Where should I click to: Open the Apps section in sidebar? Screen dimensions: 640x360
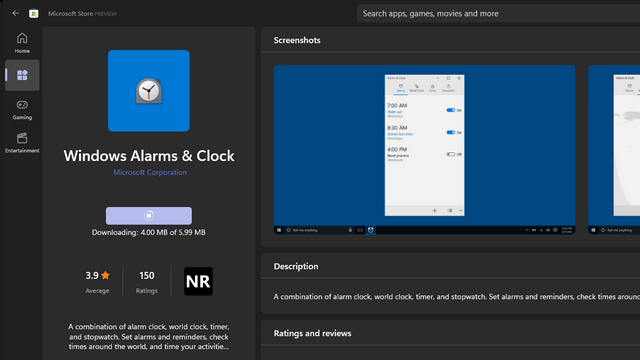[x=22, y=75]
